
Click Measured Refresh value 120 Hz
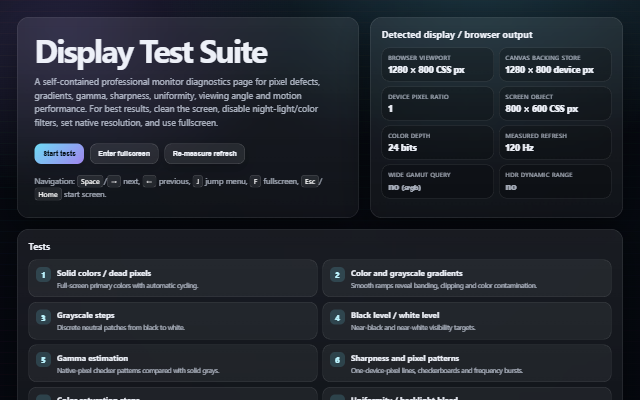coord(519,148)
